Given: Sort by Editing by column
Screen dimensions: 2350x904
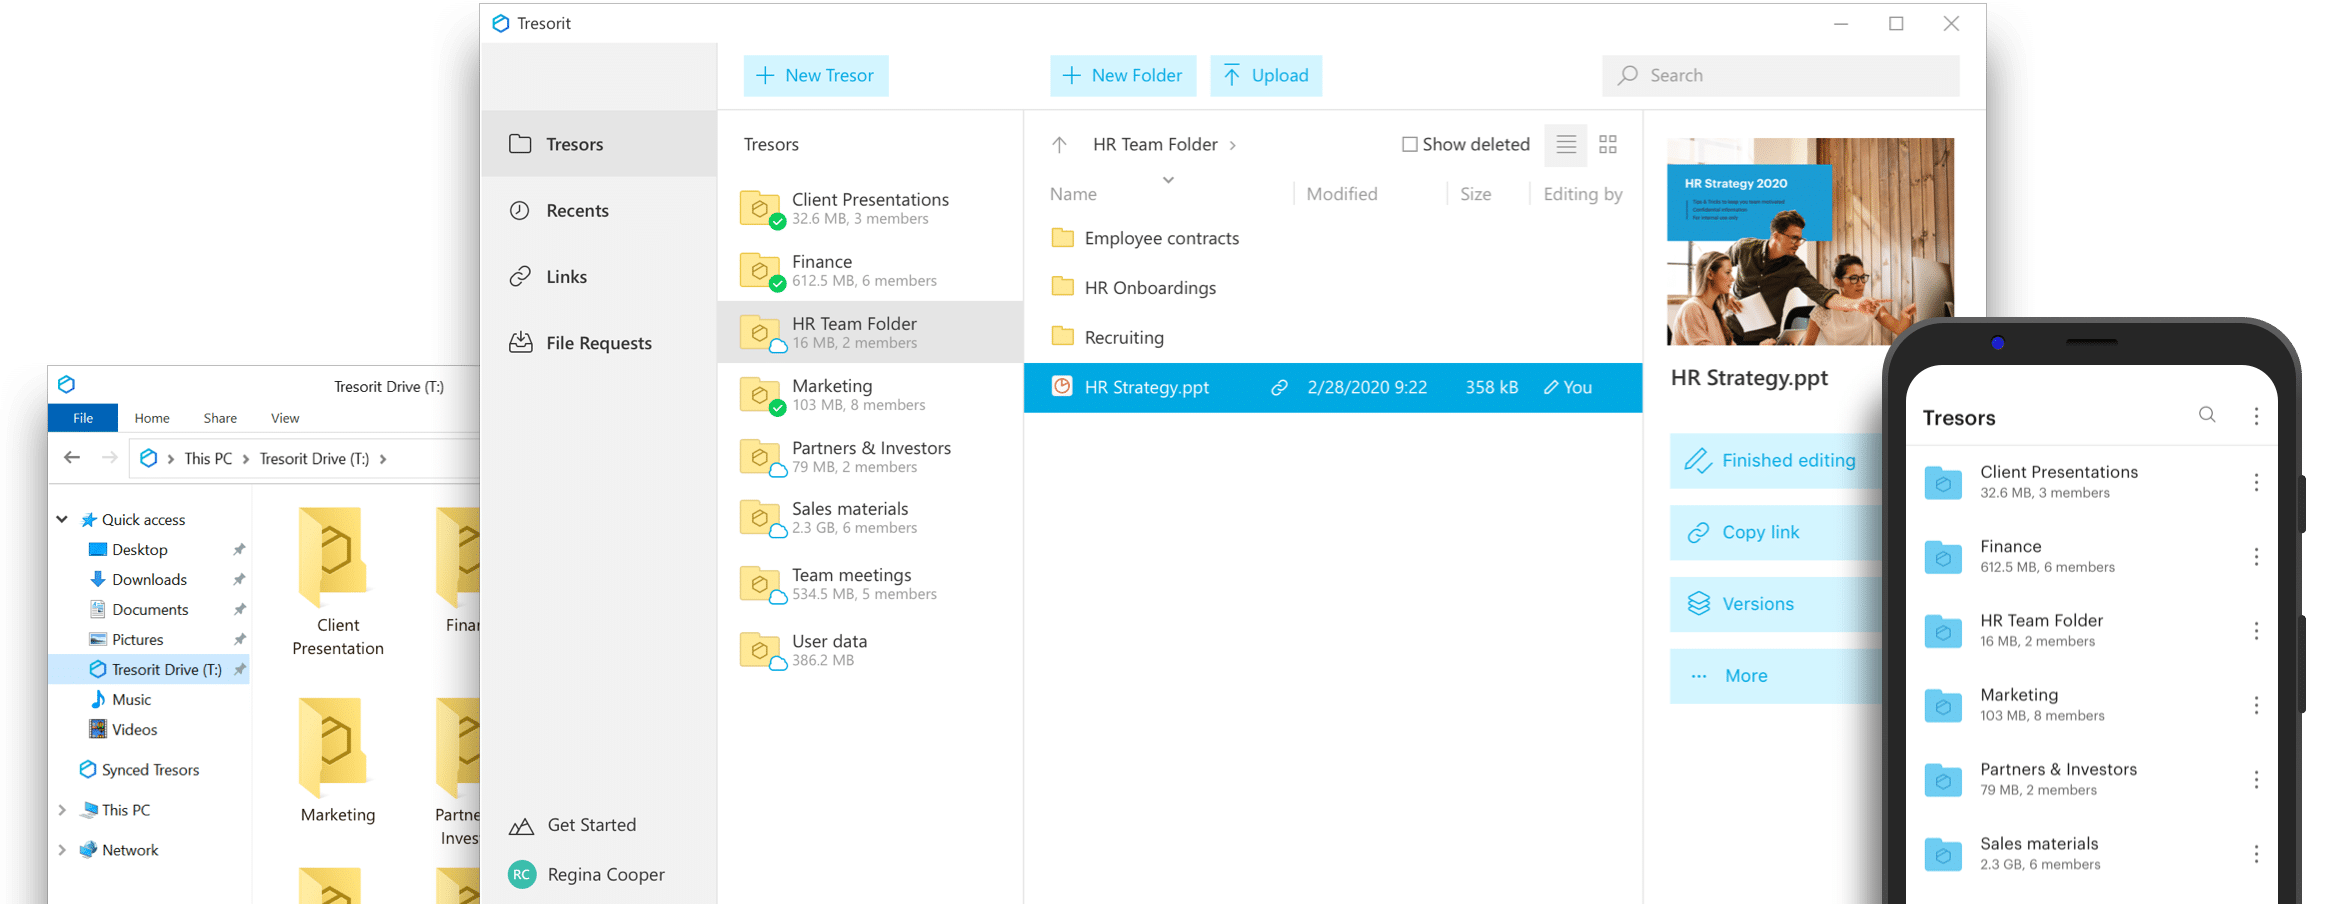Looking at the screenshot, I should [1582, 194].
